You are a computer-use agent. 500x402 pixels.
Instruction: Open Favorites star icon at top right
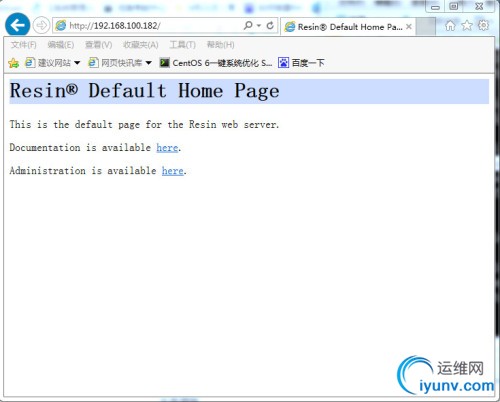[x=467, y=25]
